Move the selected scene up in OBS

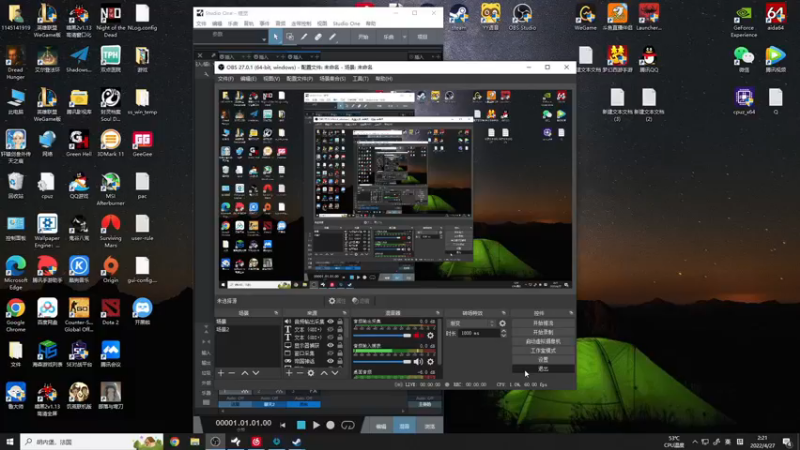(x=245, y=373)
